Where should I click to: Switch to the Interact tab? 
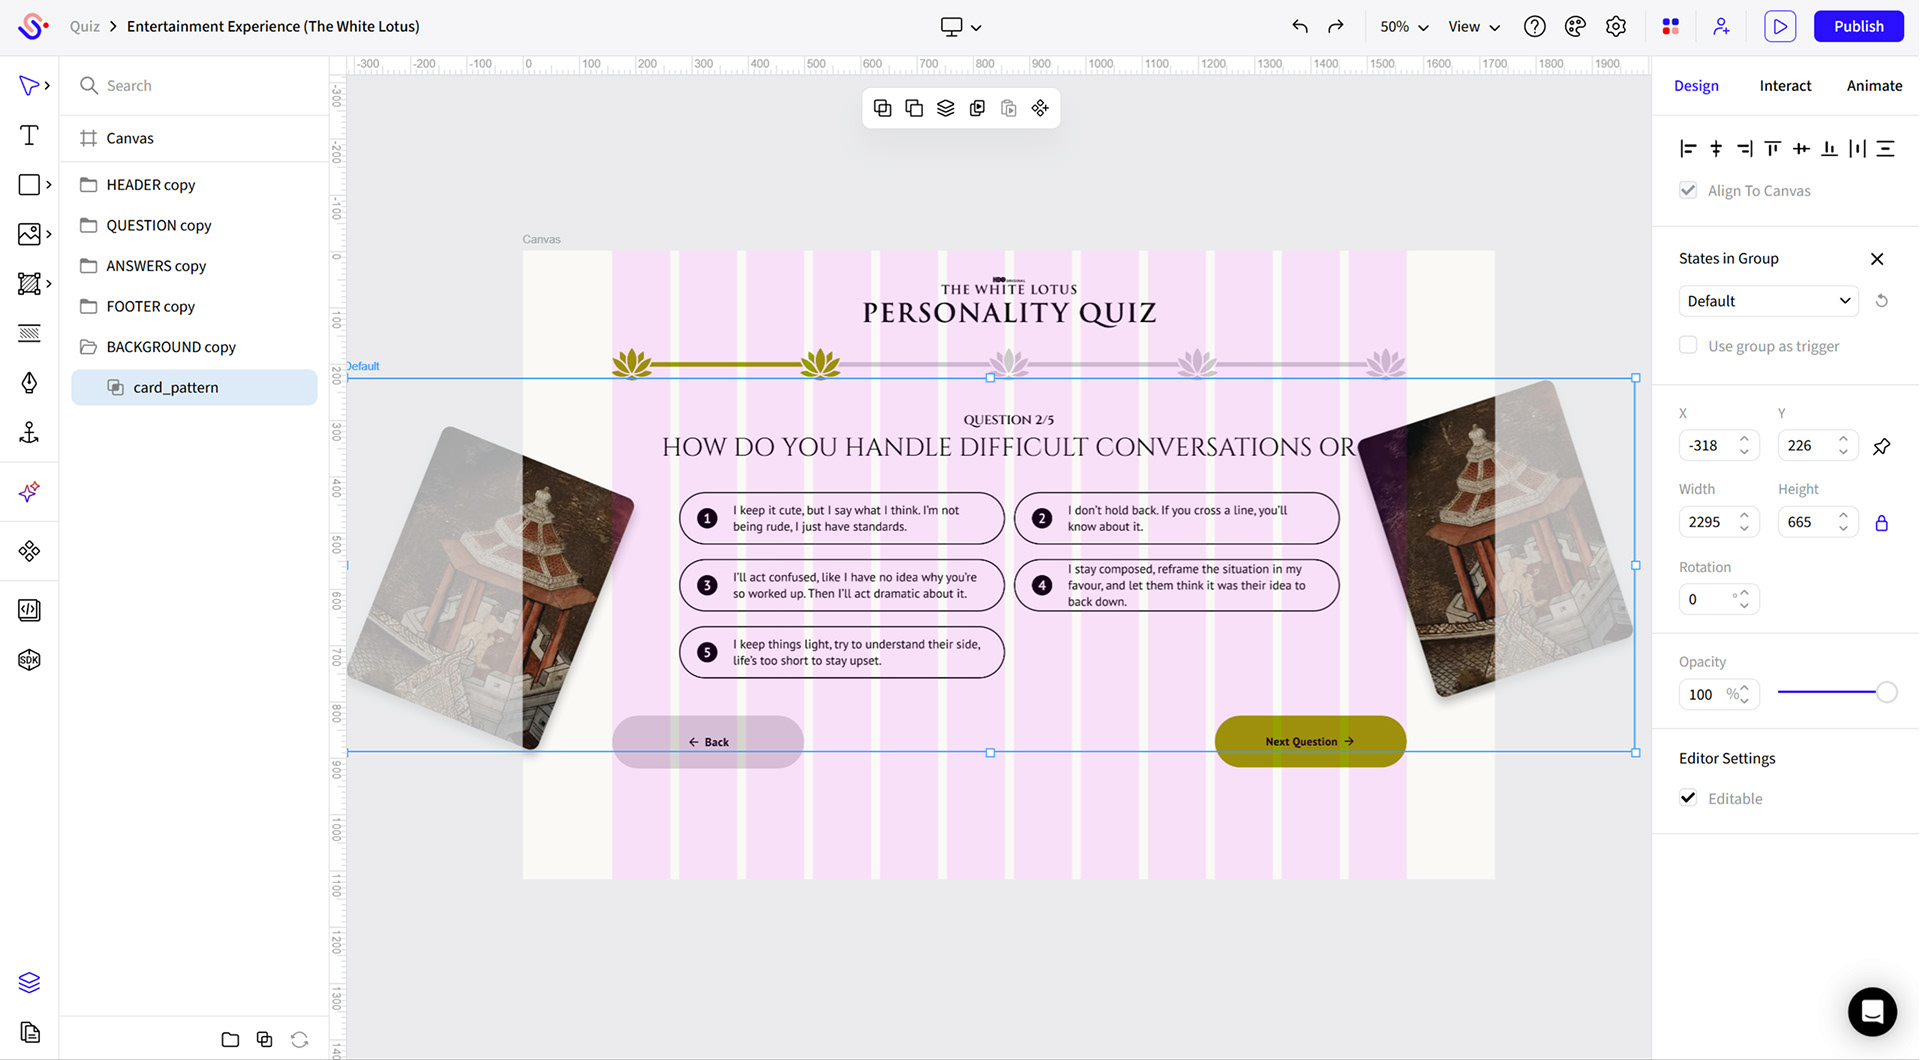tap(1785, 86)
